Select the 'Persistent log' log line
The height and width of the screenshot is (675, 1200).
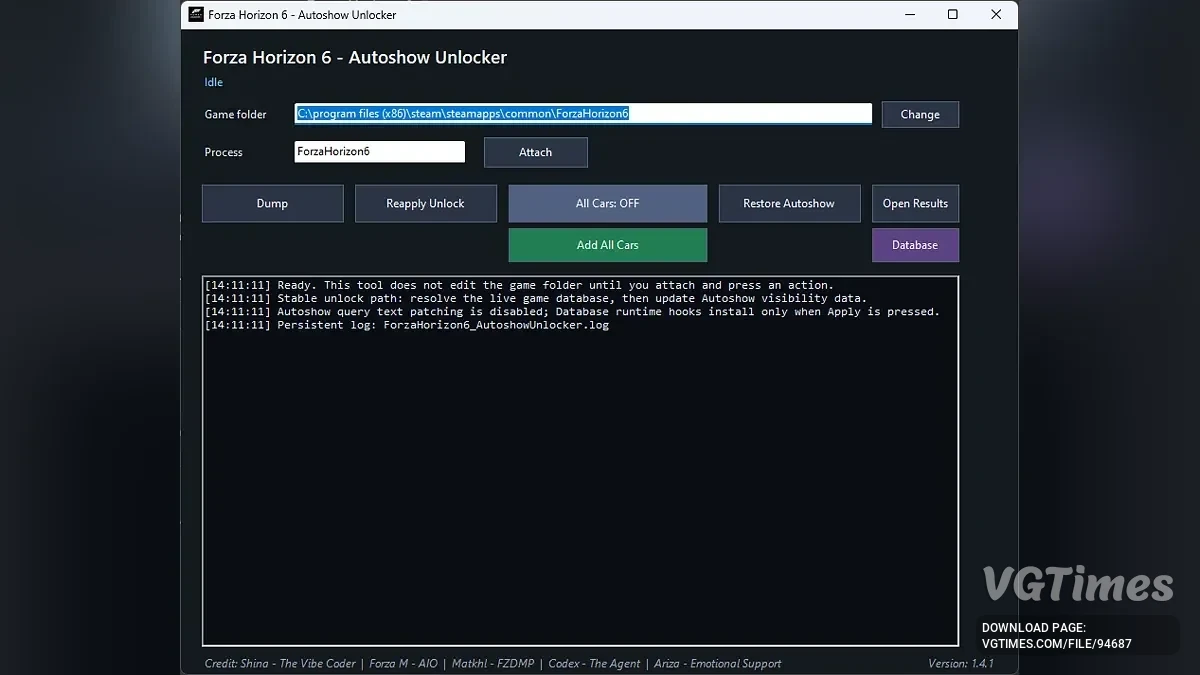(406, 324)
